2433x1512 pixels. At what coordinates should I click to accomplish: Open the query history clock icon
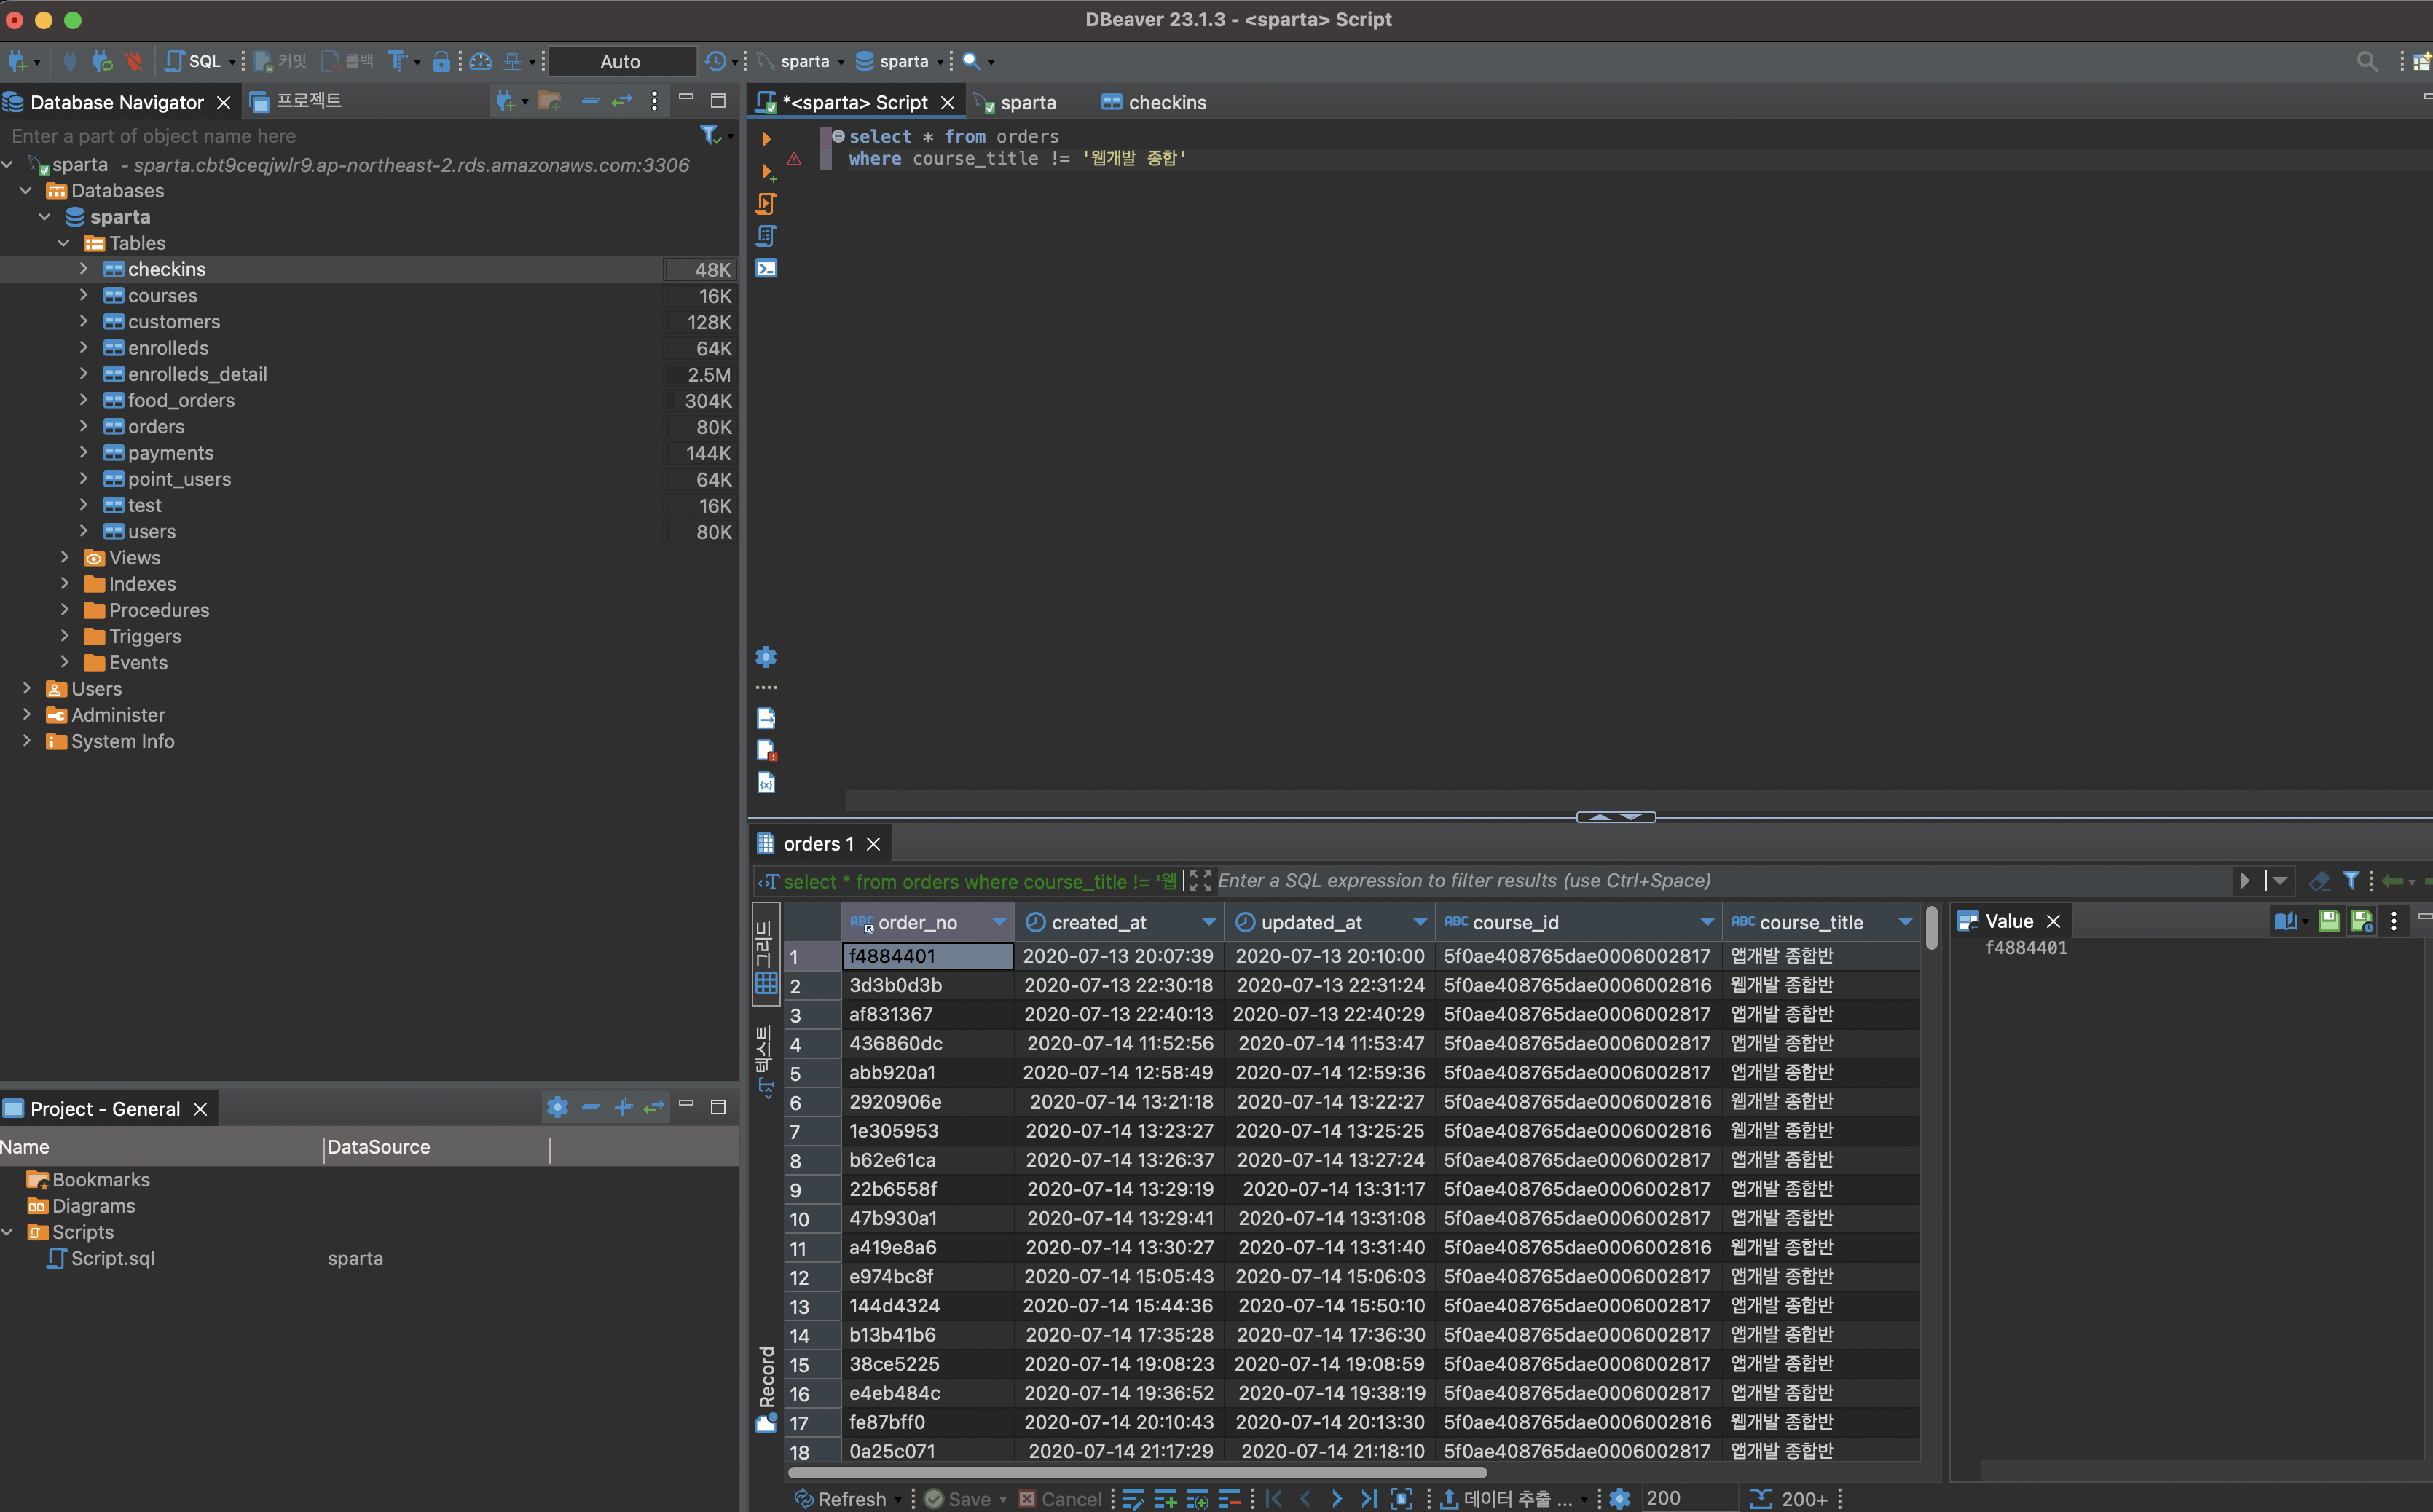[x=715, y=61]
